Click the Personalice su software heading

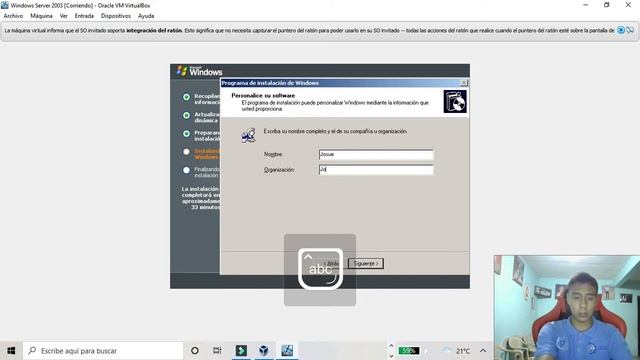[x=263, y=96]
